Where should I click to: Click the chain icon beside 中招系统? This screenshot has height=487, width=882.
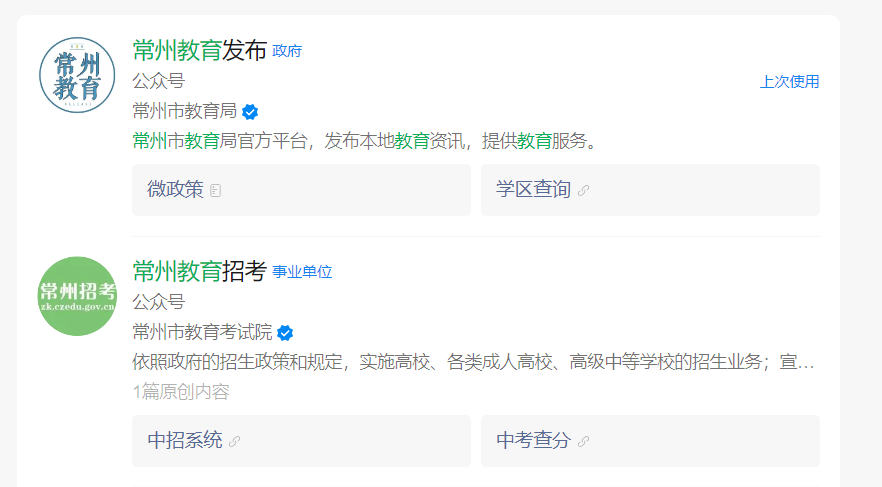click(235, 441)
